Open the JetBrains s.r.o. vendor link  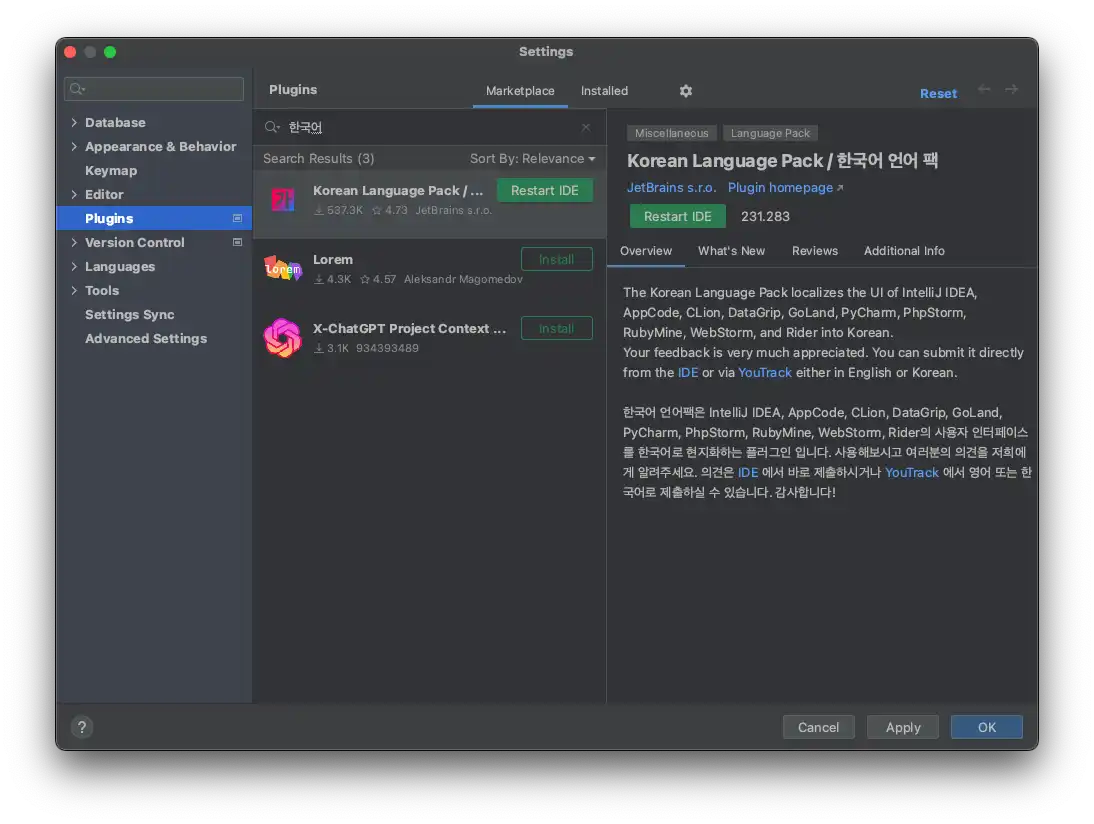(671, 188)
